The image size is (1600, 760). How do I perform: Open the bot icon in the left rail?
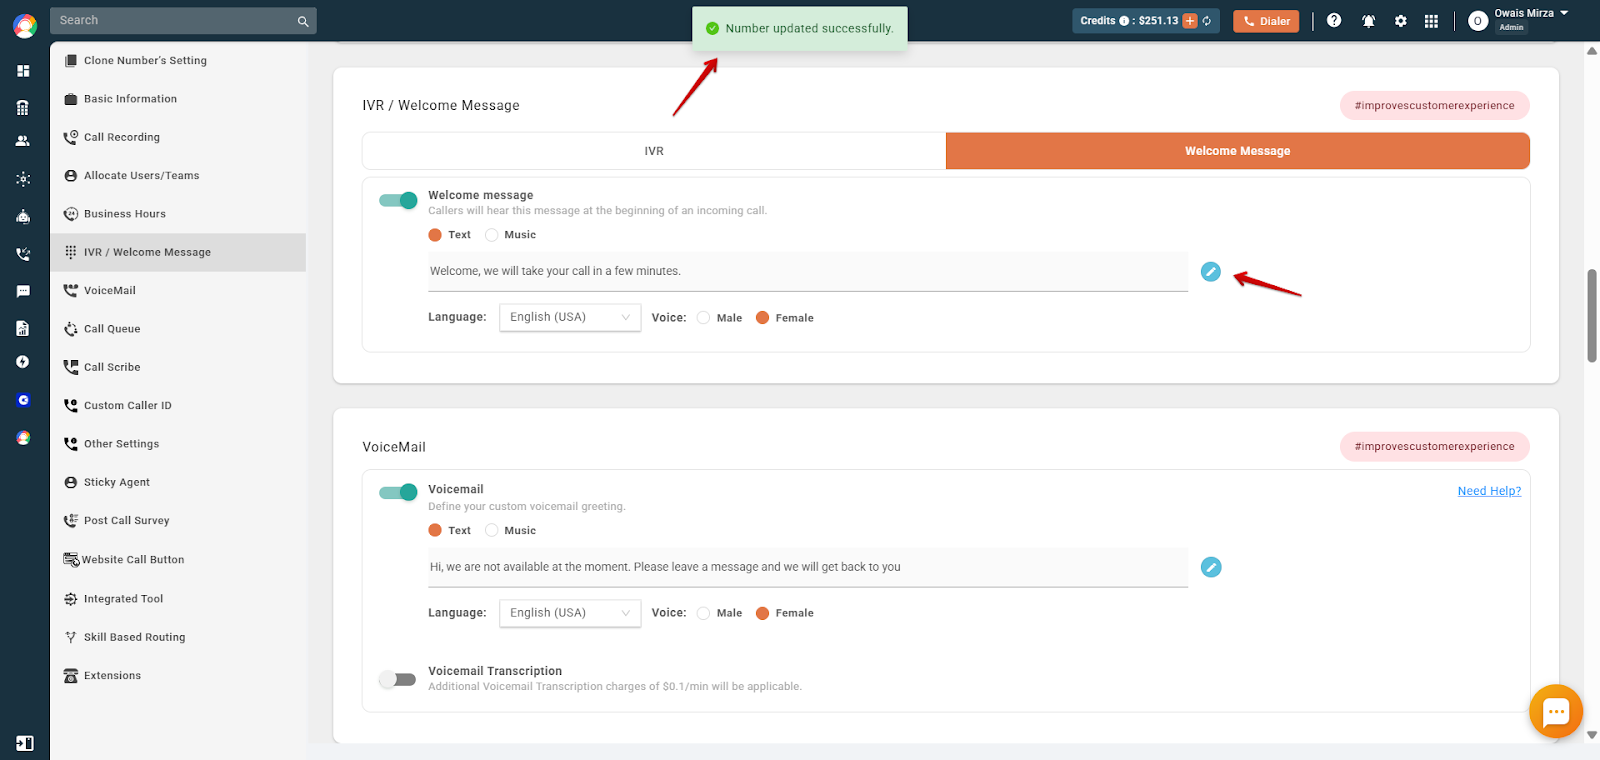click(x=23, y=216)
